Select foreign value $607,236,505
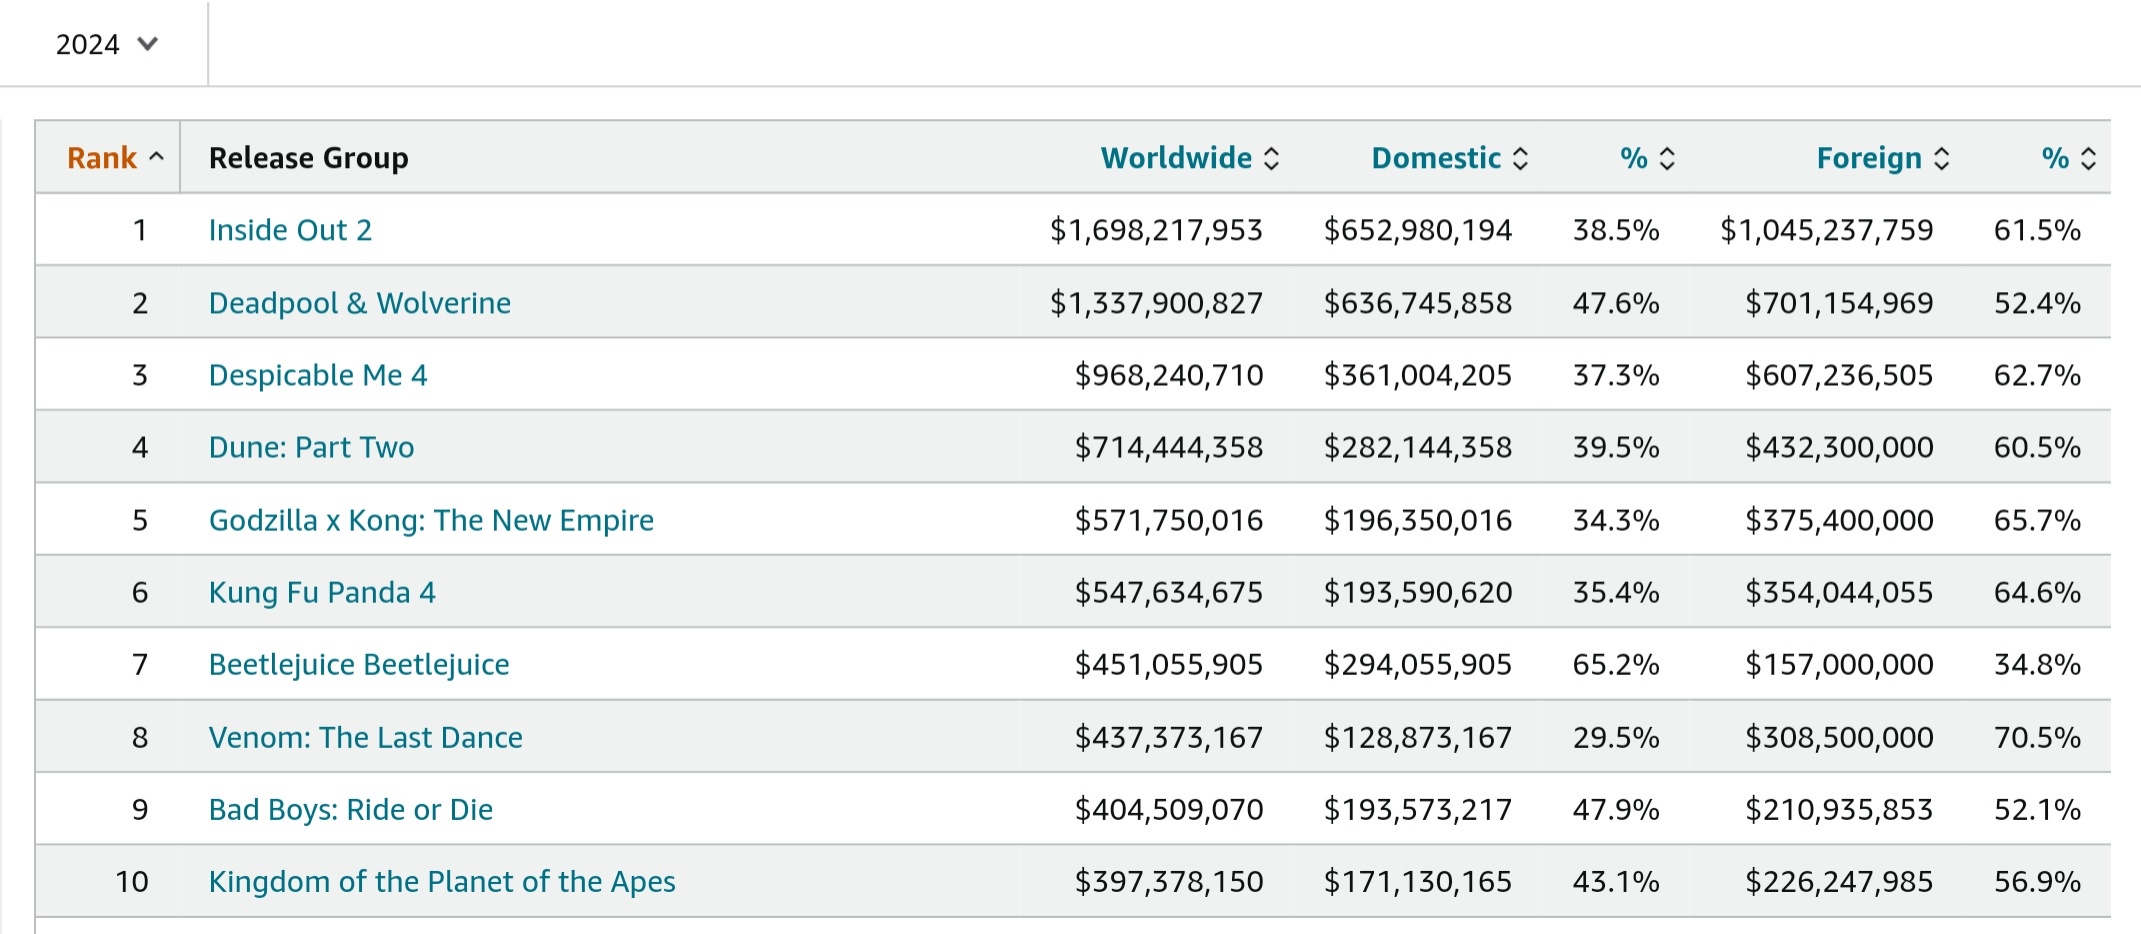The image size is (2141, 934). tap(1839, 375)
